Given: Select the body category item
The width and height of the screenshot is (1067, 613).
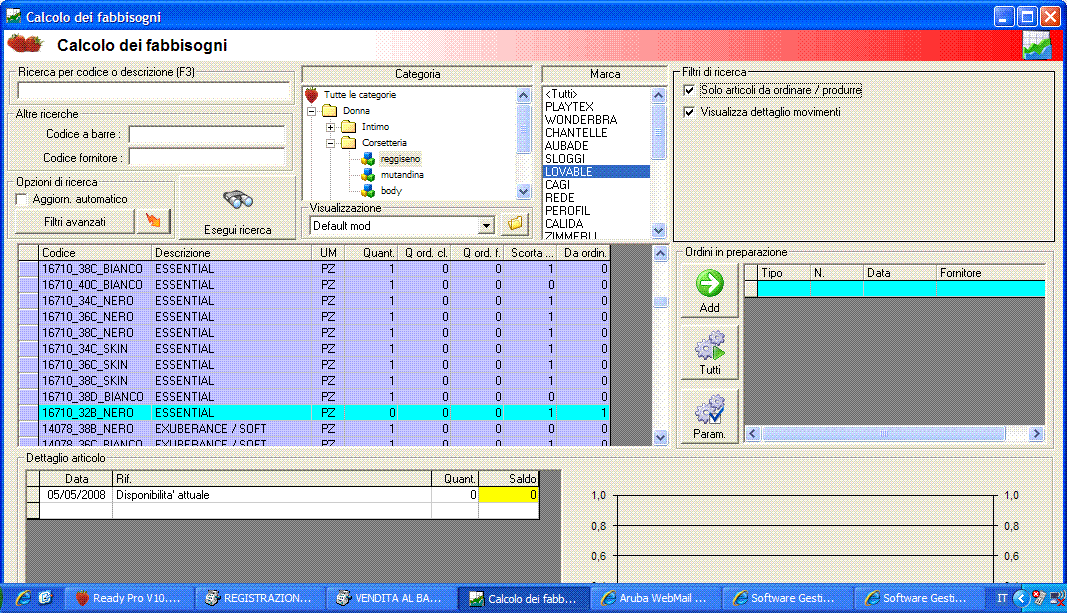Looking at the screenshot, I should (x=391, y=190).
